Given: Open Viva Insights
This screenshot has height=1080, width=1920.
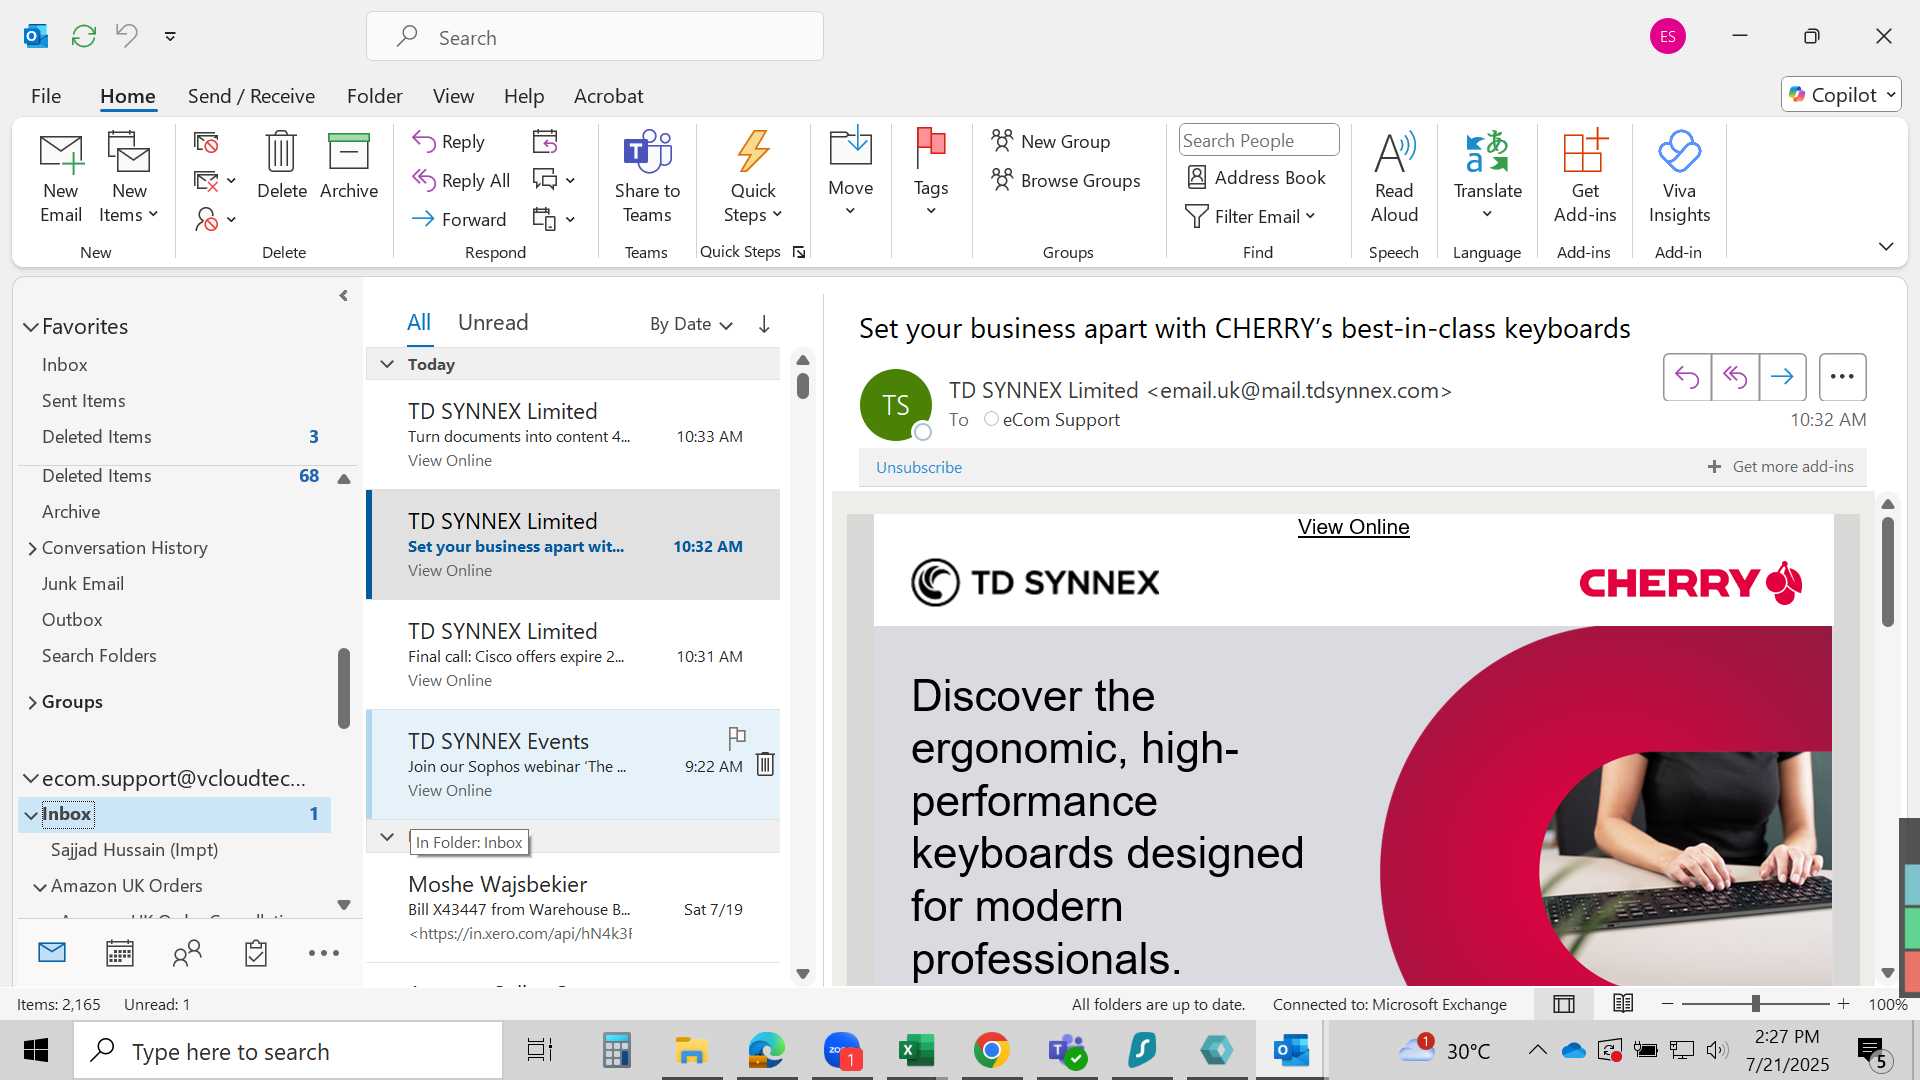Looking at the screenshot, I should [x=1679, y=178].
